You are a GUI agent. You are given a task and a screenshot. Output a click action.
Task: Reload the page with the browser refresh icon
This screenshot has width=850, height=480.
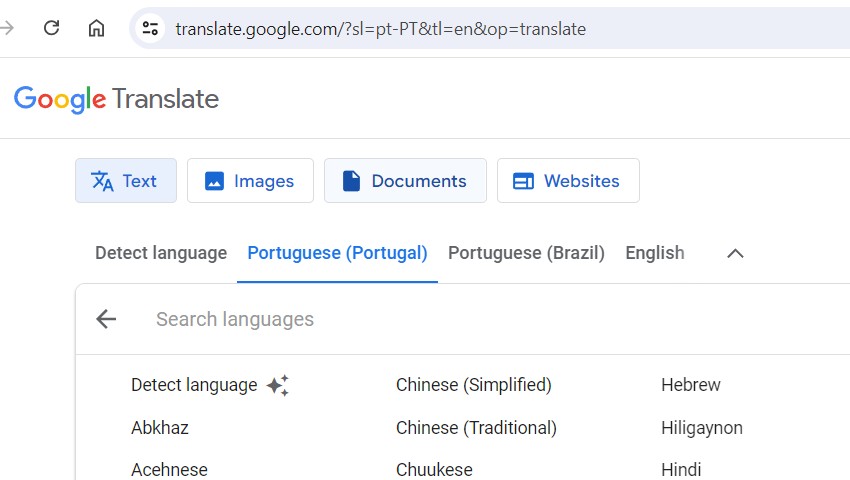pyautogui.click(x=51, y=28)
